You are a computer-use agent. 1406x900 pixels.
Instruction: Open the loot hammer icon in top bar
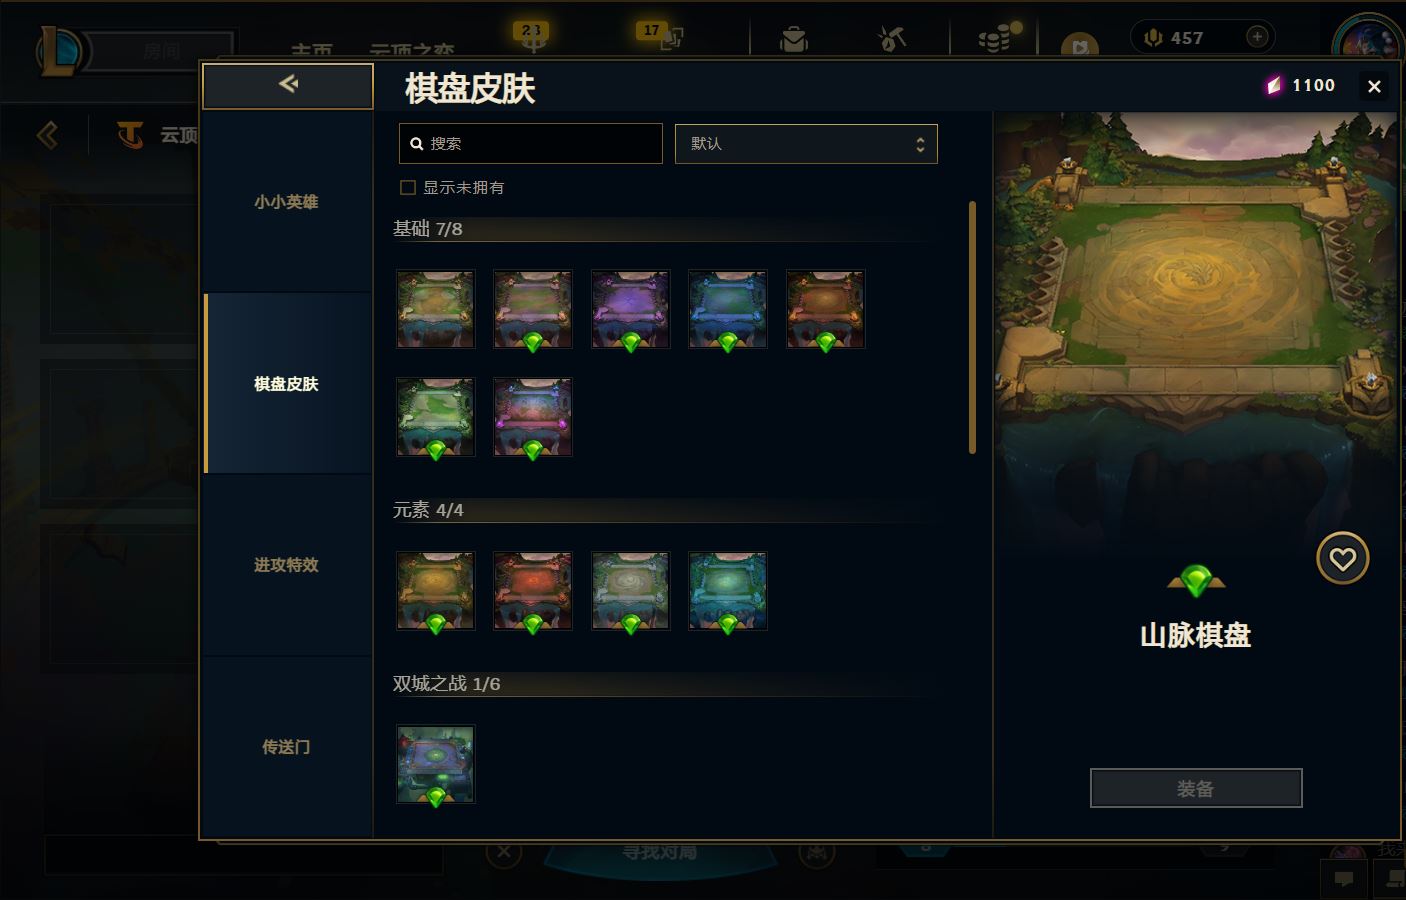click(891, 38)
